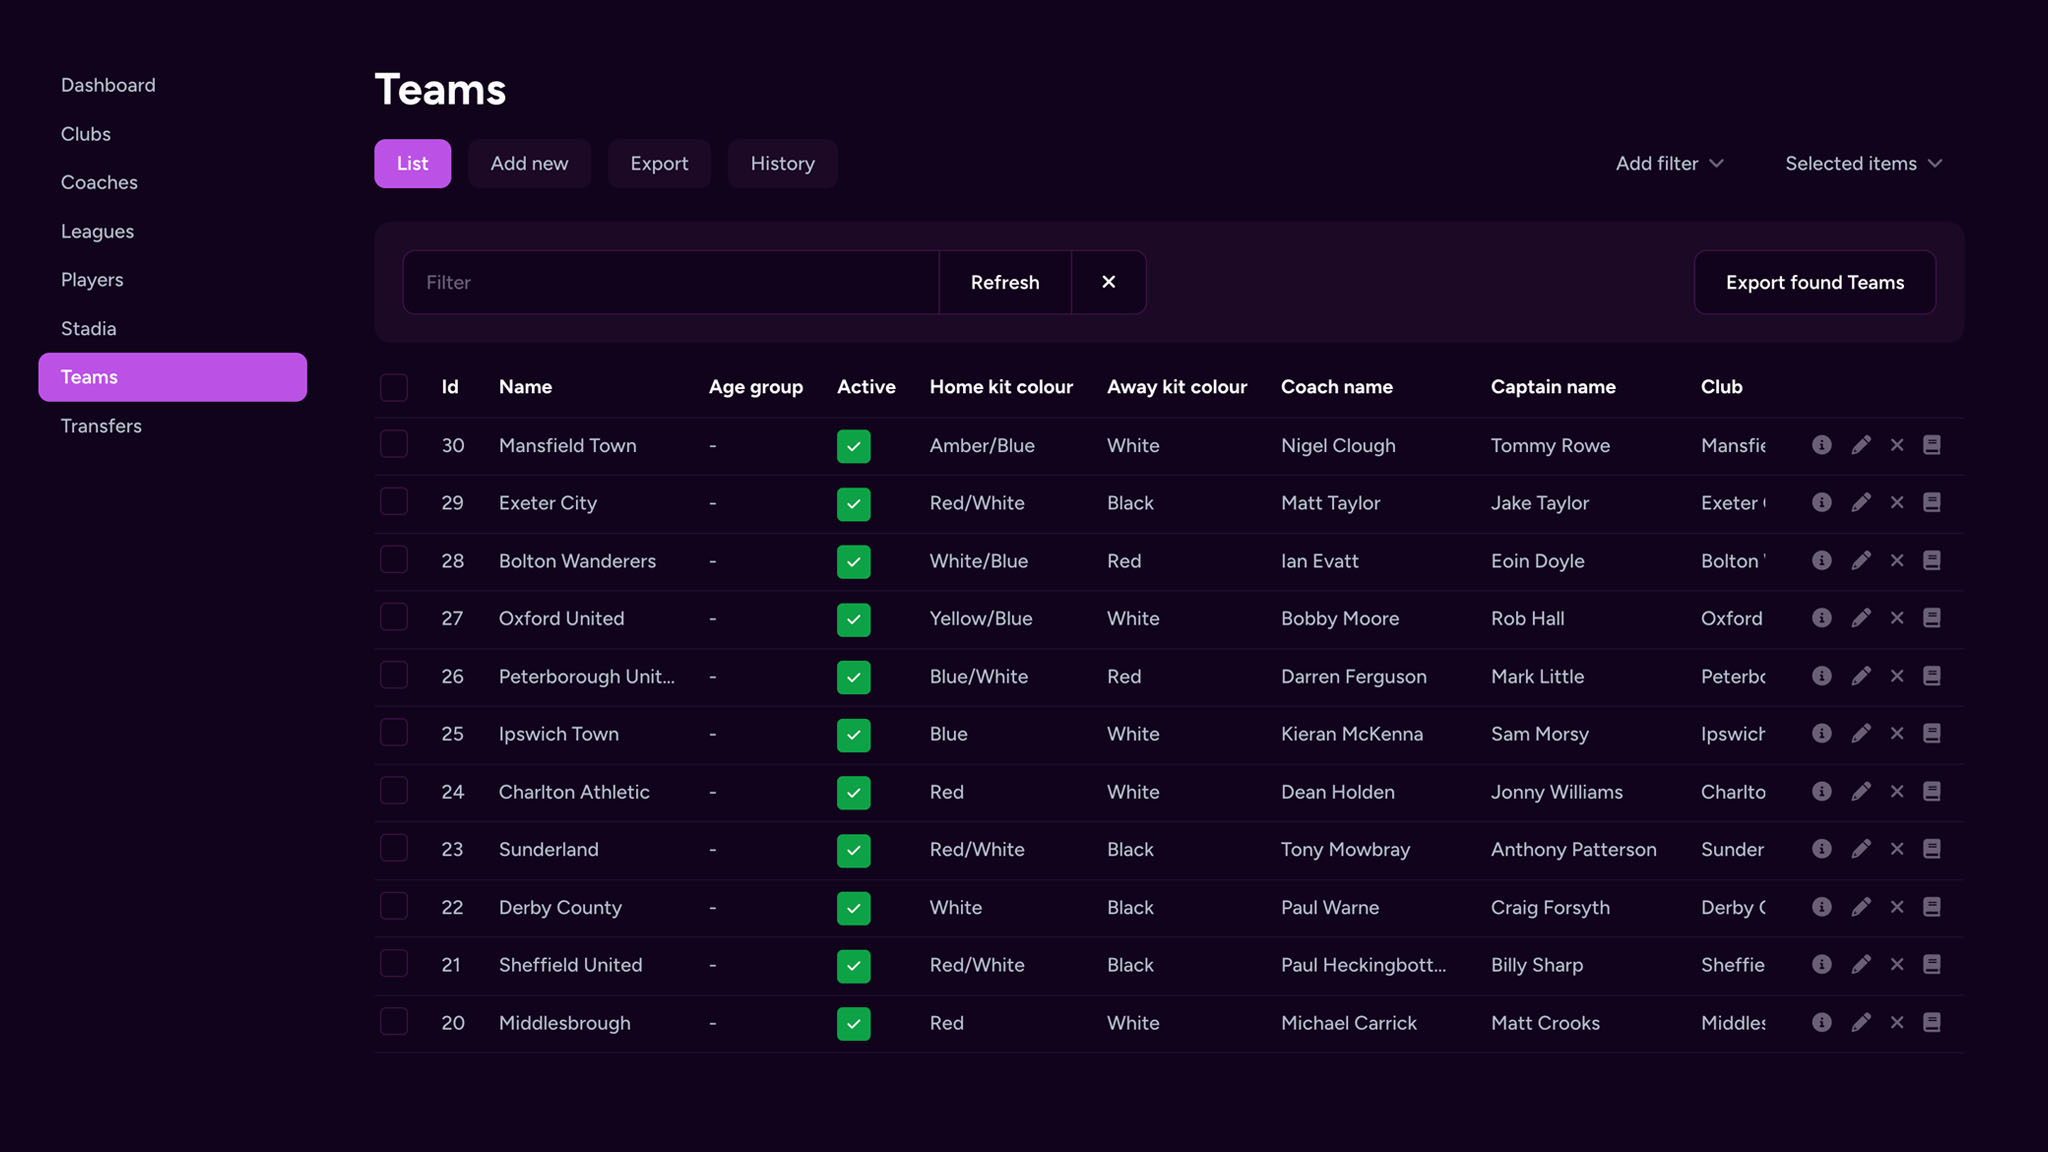Open info details for Mansfield Town

[x=1821, y=445]
